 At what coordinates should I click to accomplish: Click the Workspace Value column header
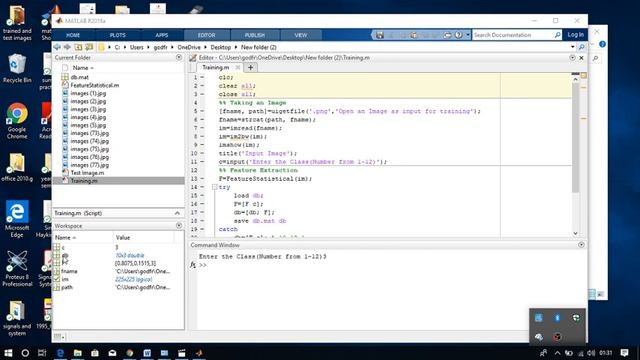122,238
